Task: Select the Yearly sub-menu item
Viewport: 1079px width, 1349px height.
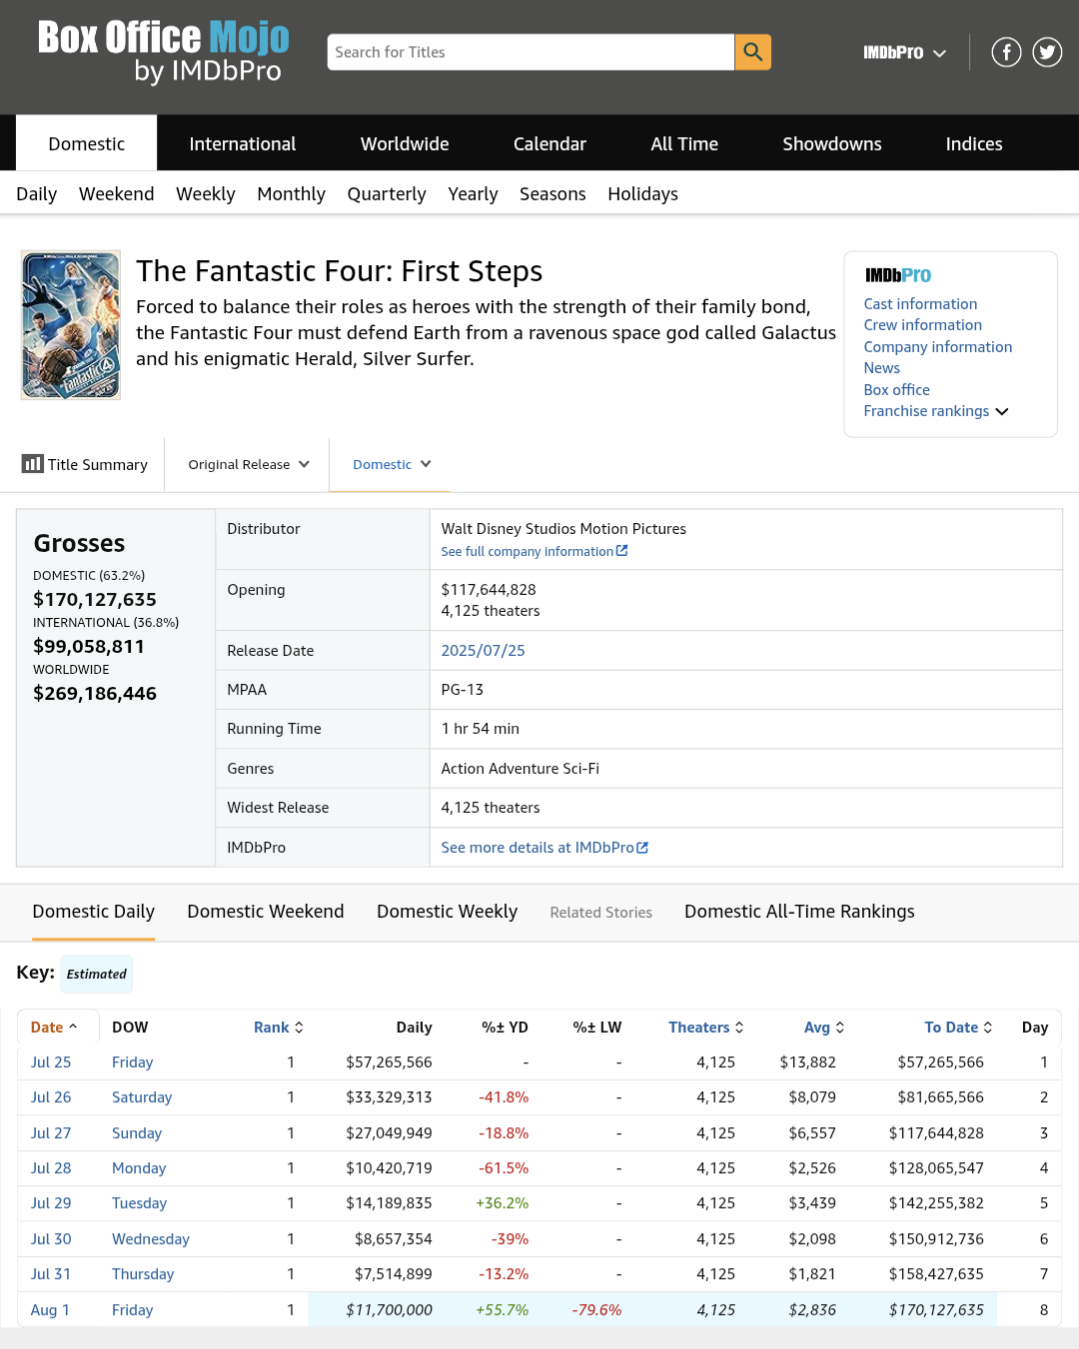Action: click(x=473, y=194)
